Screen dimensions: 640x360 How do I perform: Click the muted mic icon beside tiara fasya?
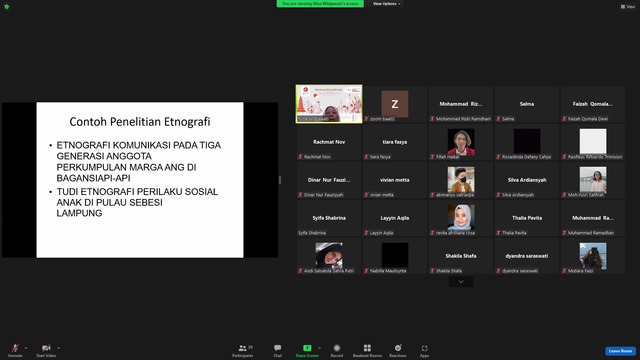366,157
